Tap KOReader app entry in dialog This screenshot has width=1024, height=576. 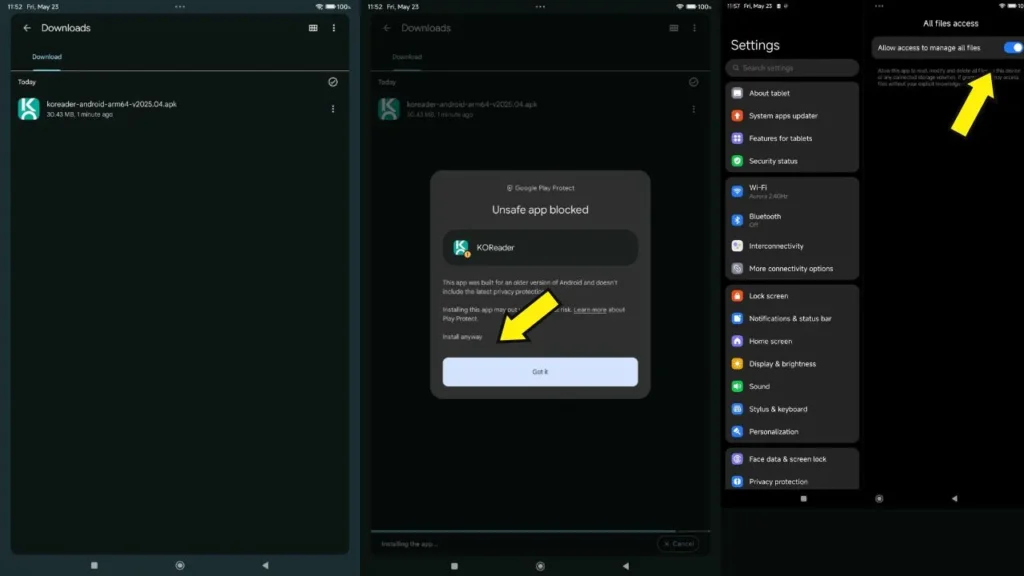click(540, 248)
